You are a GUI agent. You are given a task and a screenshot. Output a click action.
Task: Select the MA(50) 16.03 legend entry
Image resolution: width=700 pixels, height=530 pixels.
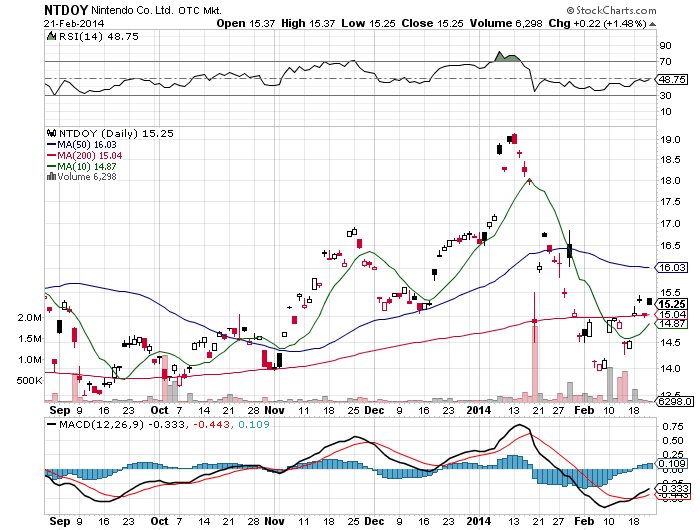click(82, 145)
